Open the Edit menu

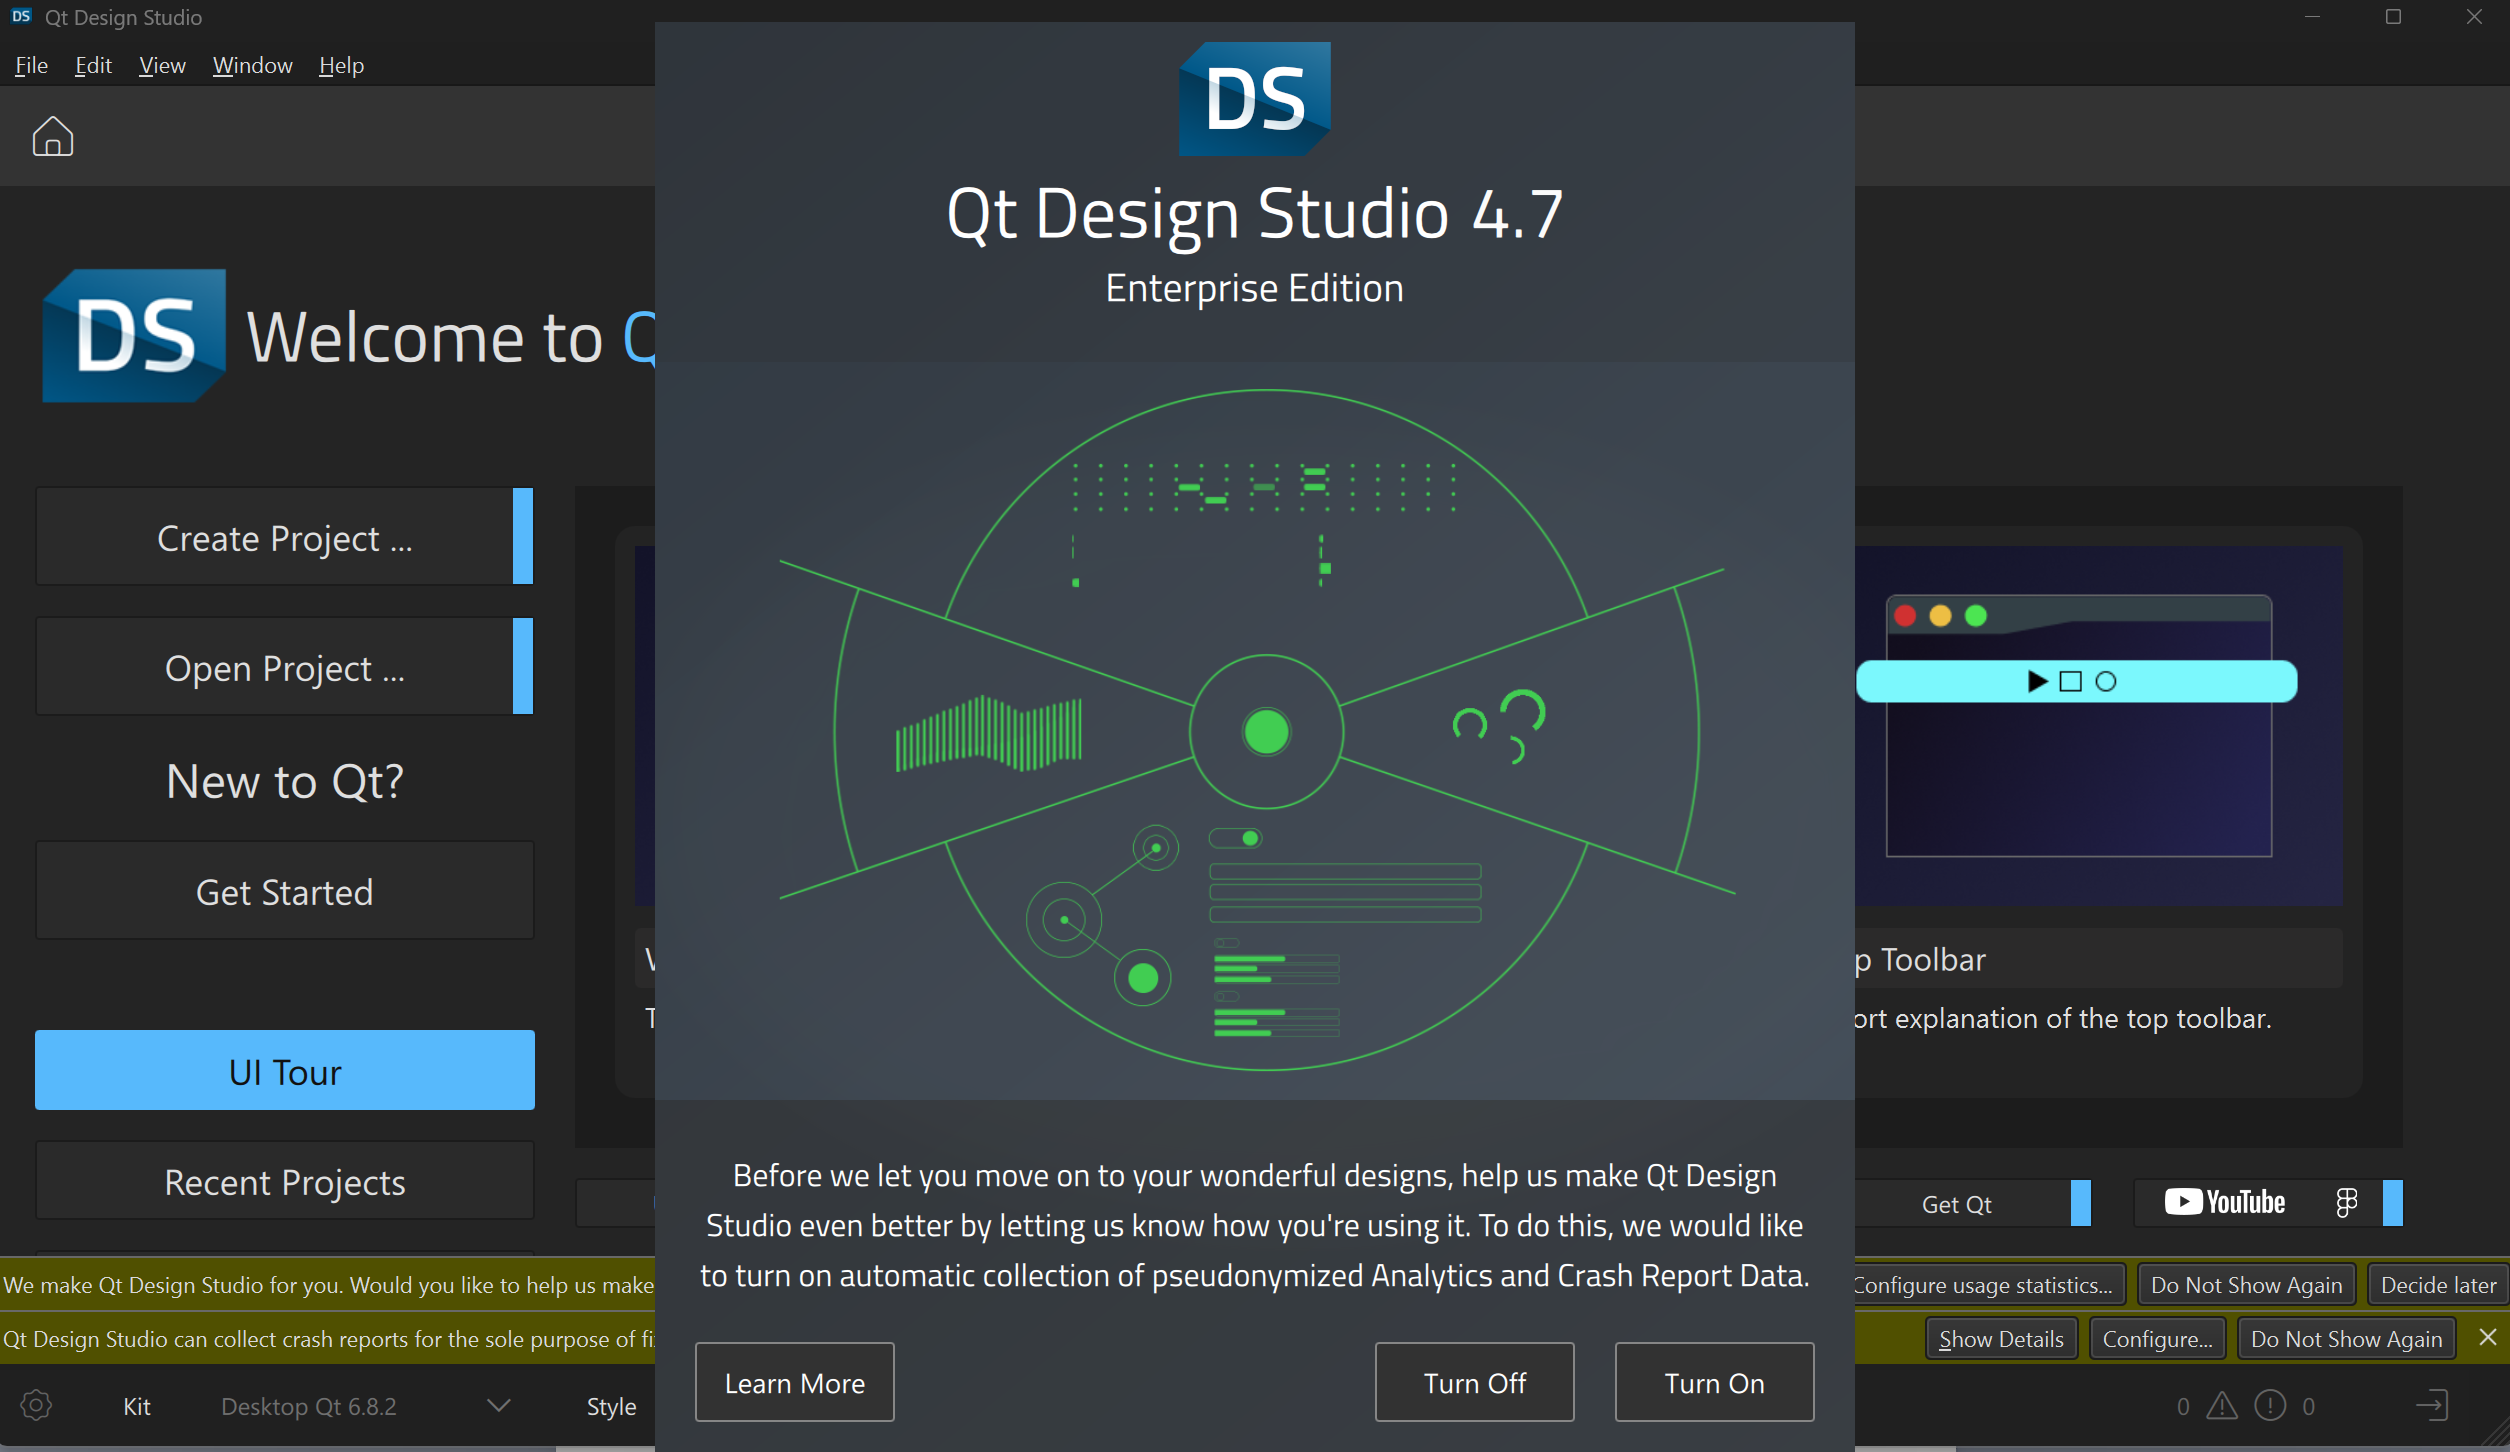pos(93,65)
